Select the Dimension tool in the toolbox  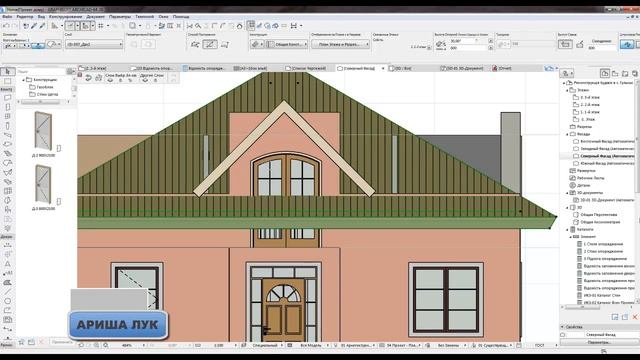pyautogui.click(x=7, y=245)
